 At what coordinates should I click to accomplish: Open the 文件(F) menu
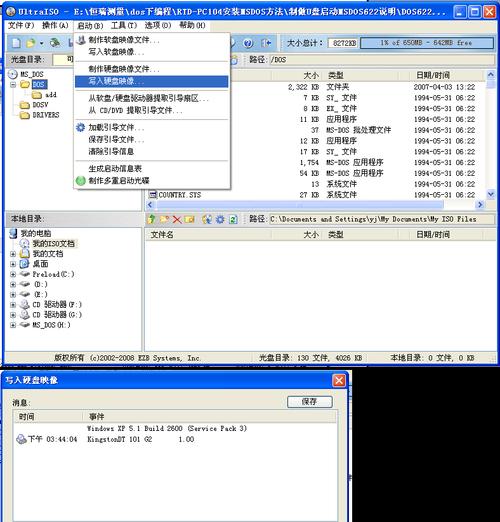(x=21, y=25)
